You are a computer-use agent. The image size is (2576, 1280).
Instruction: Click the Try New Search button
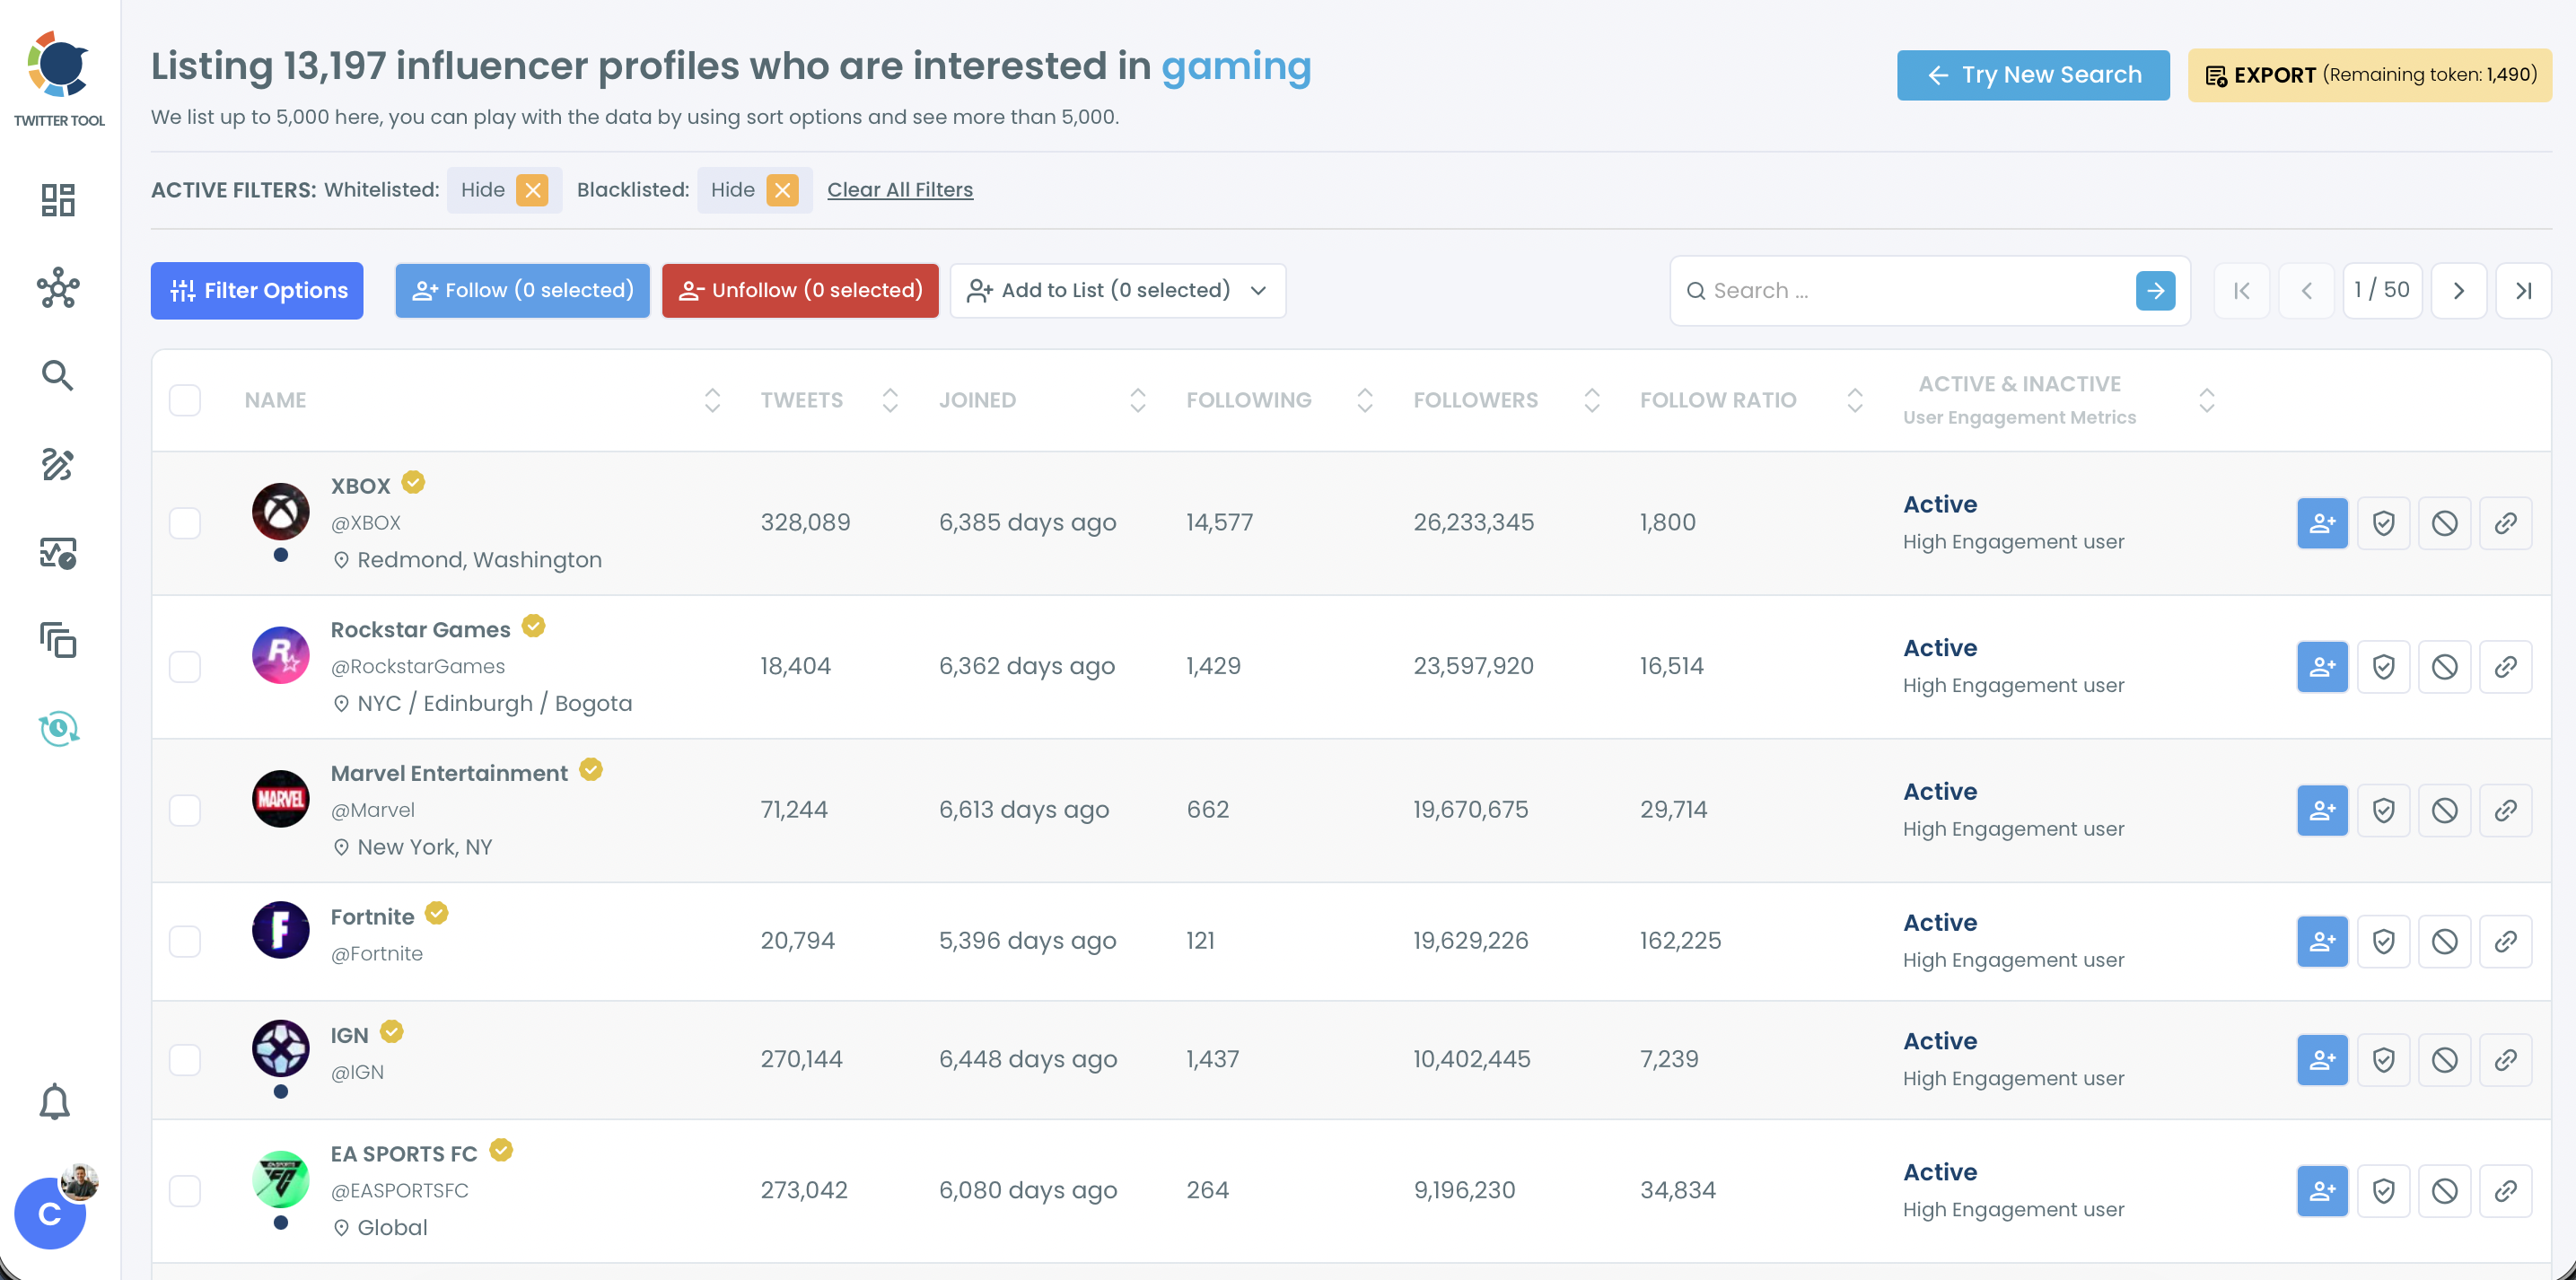click(2032, 75)
